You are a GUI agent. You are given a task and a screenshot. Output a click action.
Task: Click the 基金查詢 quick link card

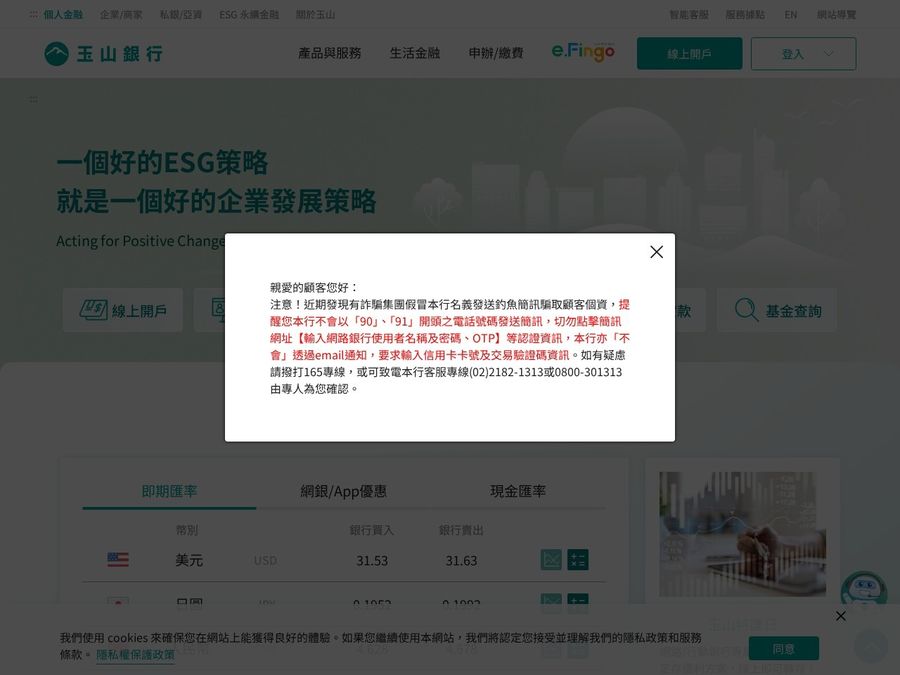777,310
